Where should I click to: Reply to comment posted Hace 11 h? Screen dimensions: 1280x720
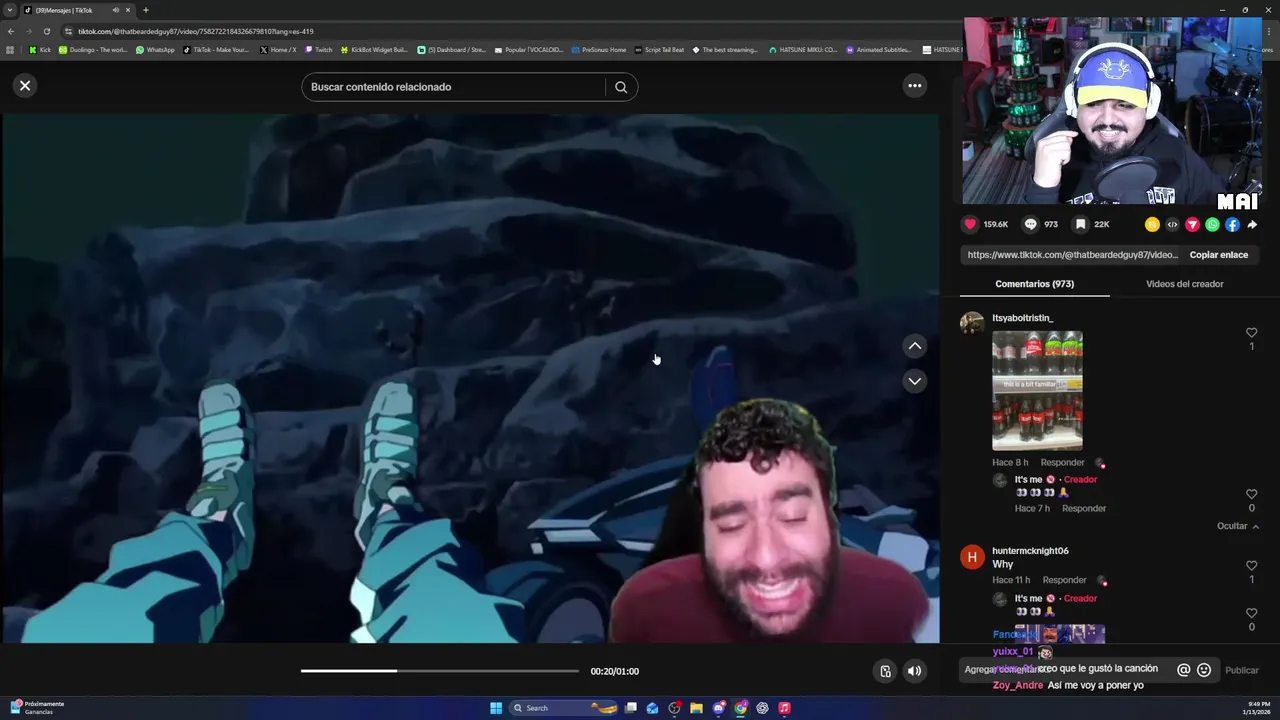point(1064,580)
